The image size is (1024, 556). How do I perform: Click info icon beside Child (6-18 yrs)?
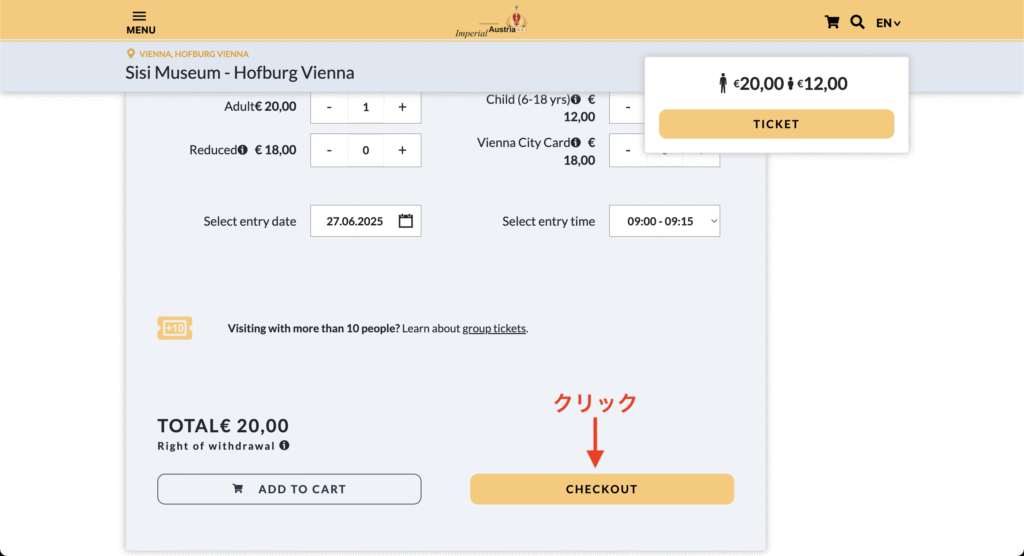click(x=576, y=100)
